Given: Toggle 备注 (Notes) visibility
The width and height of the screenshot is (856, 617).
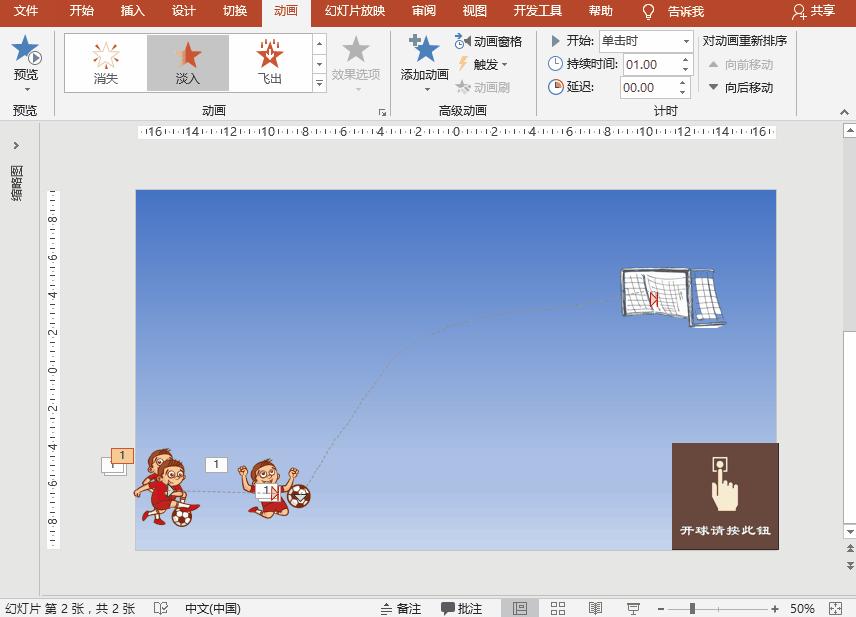Looking at the screenshot, I should coord(400,607).
